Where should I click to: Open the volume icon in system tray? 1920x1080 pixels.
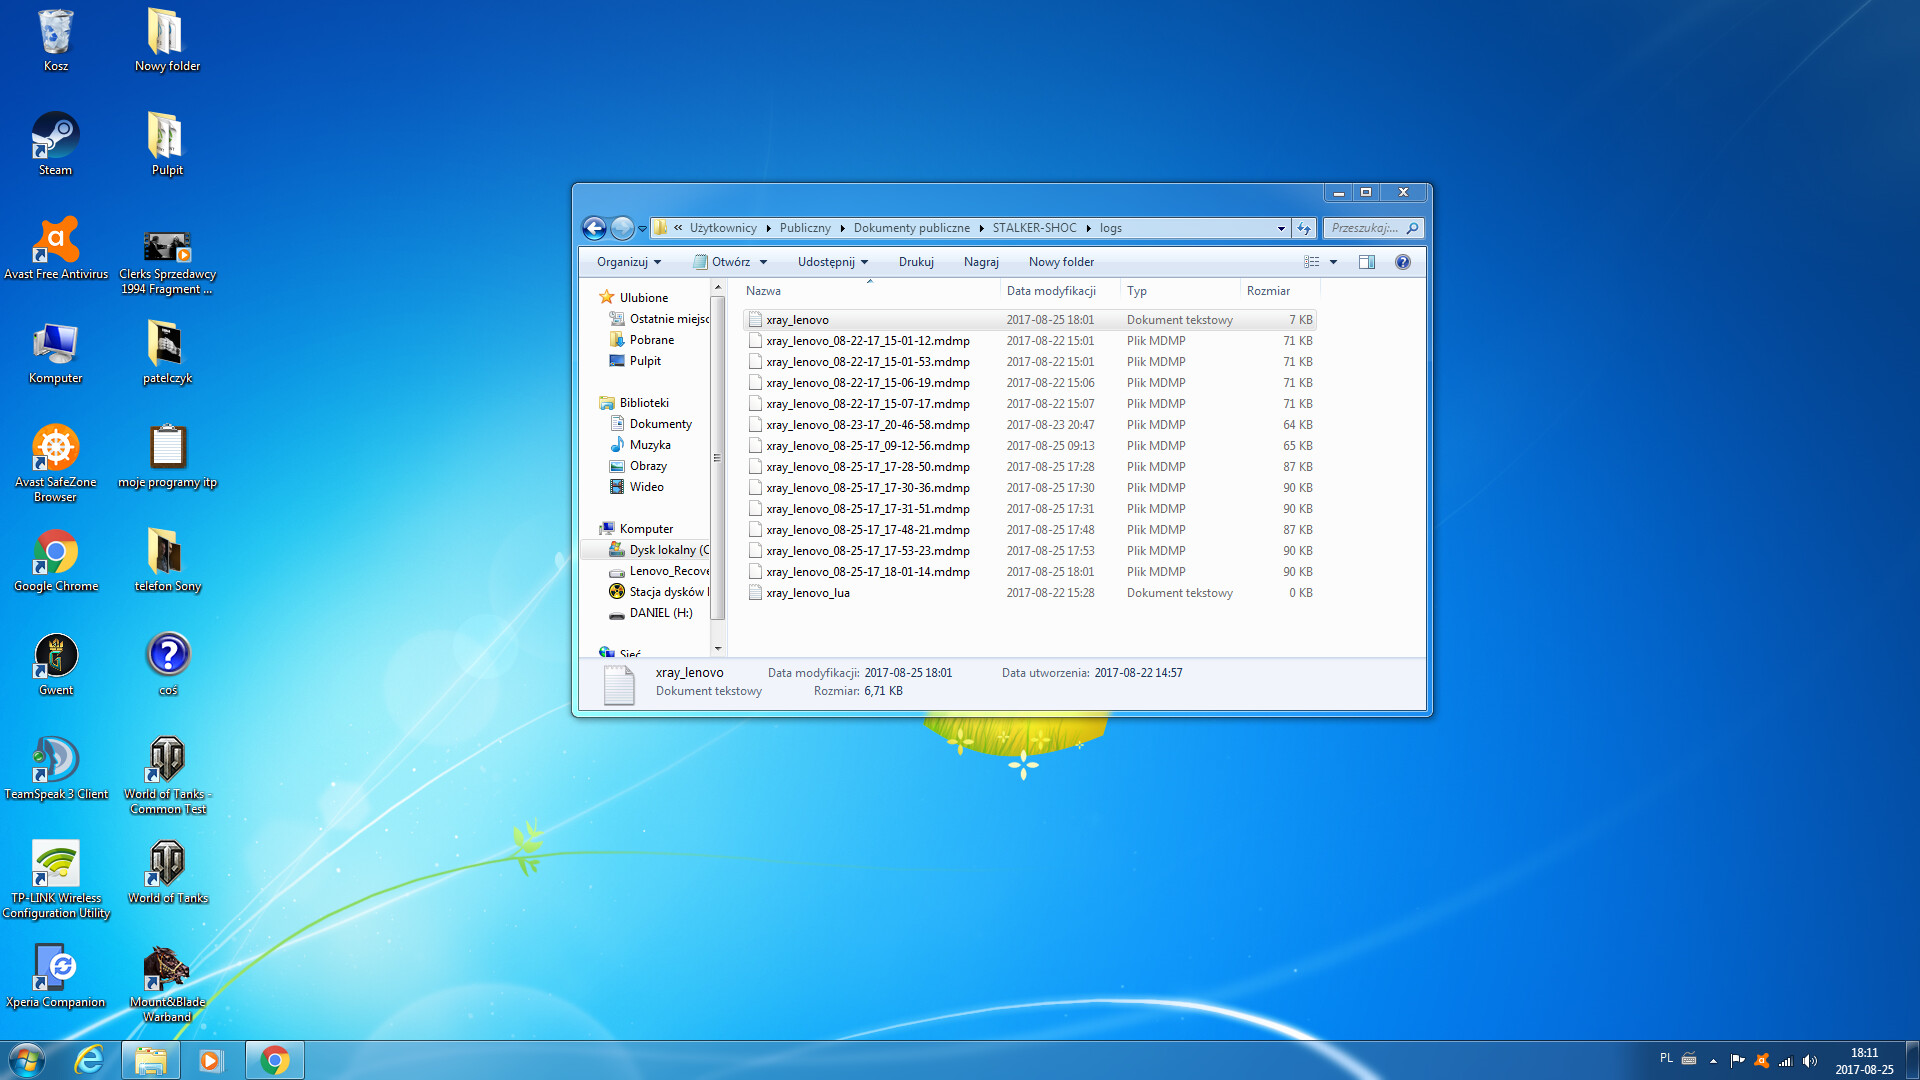click(x=1810, y=1060)
